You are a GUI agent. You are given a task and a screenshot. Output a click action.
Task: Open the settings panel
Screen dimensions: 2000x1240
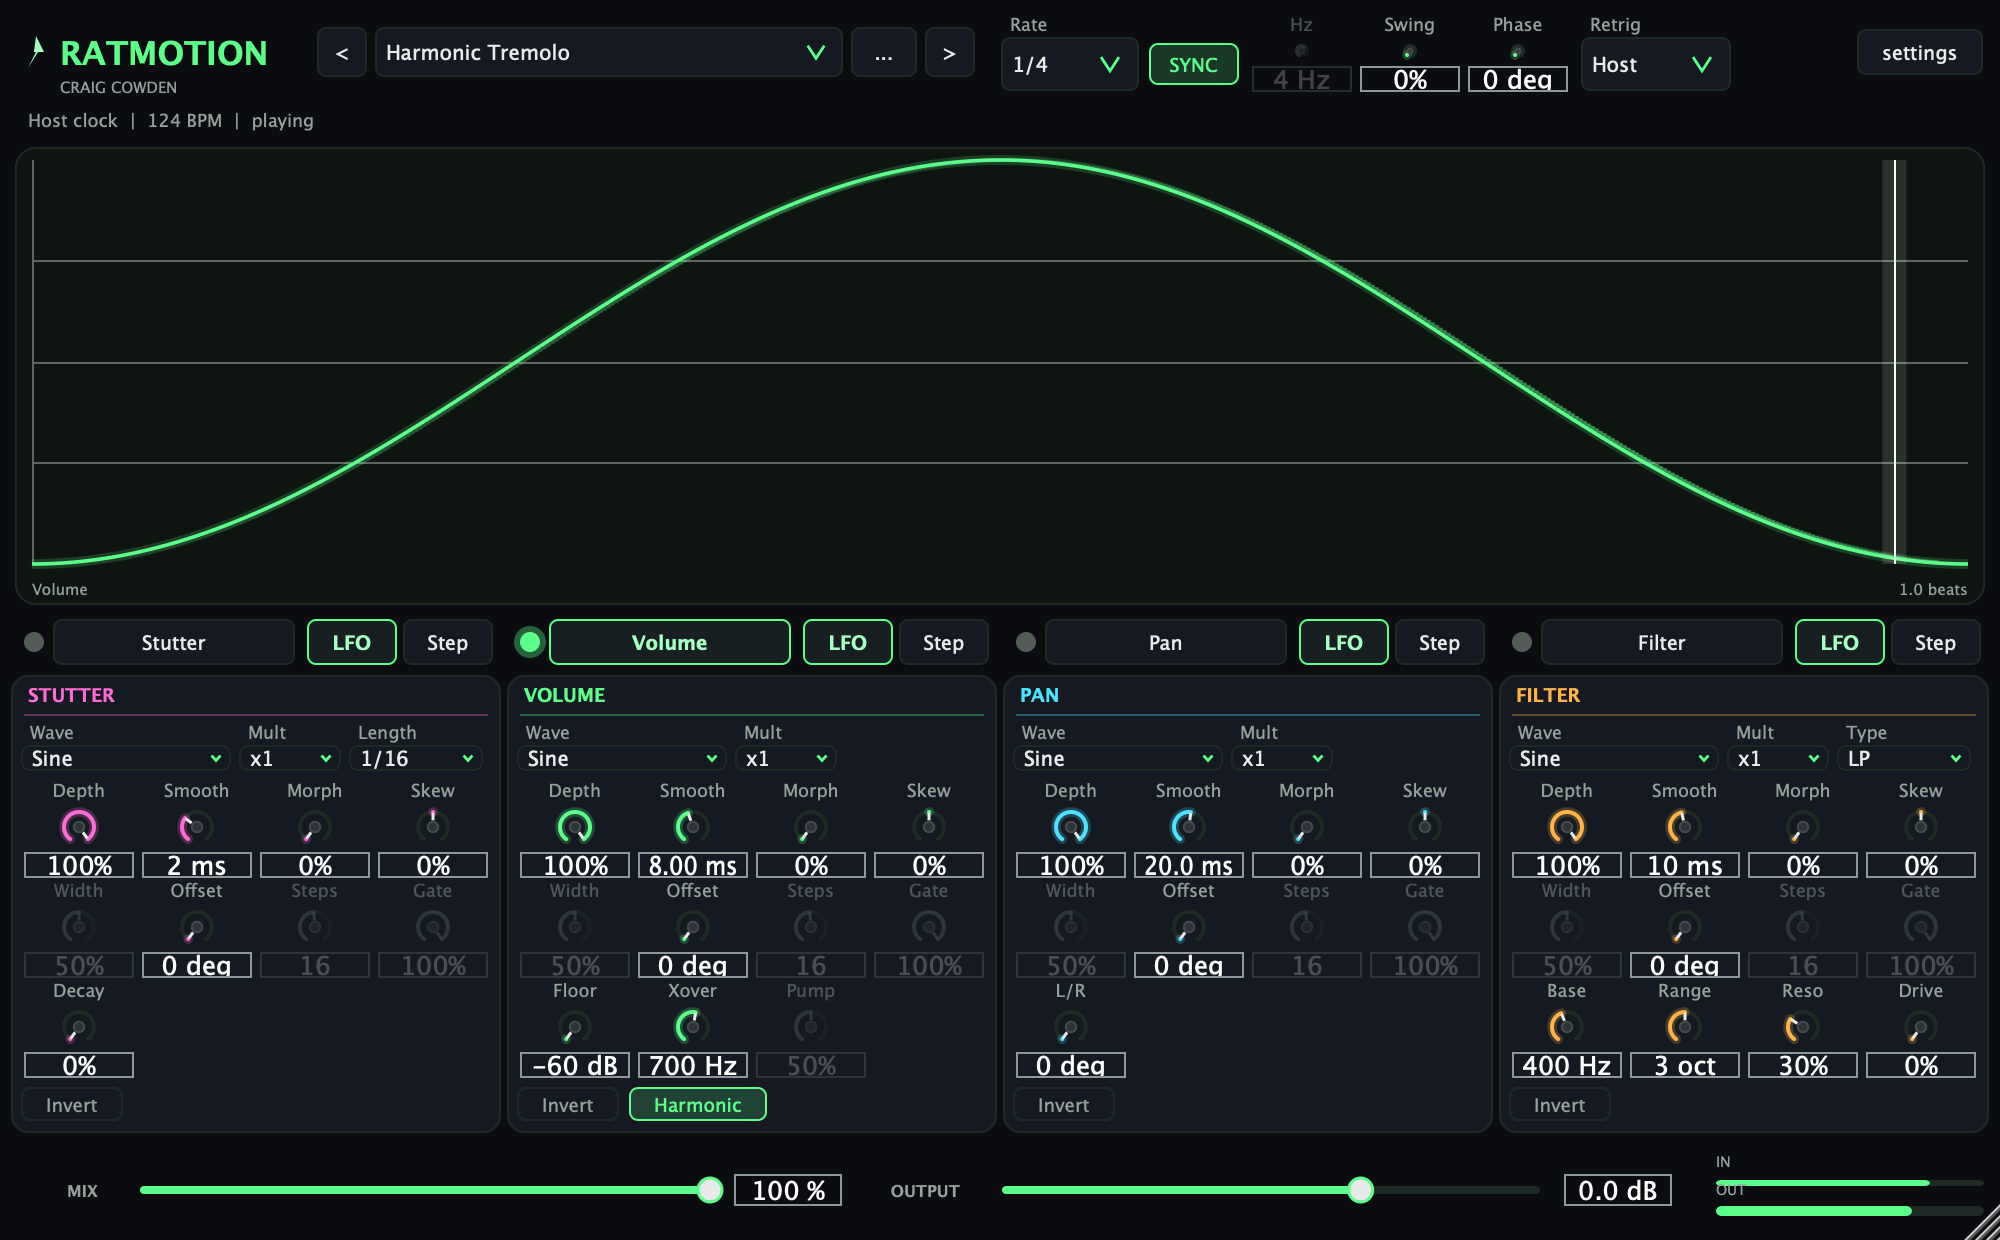(1919, 53)
